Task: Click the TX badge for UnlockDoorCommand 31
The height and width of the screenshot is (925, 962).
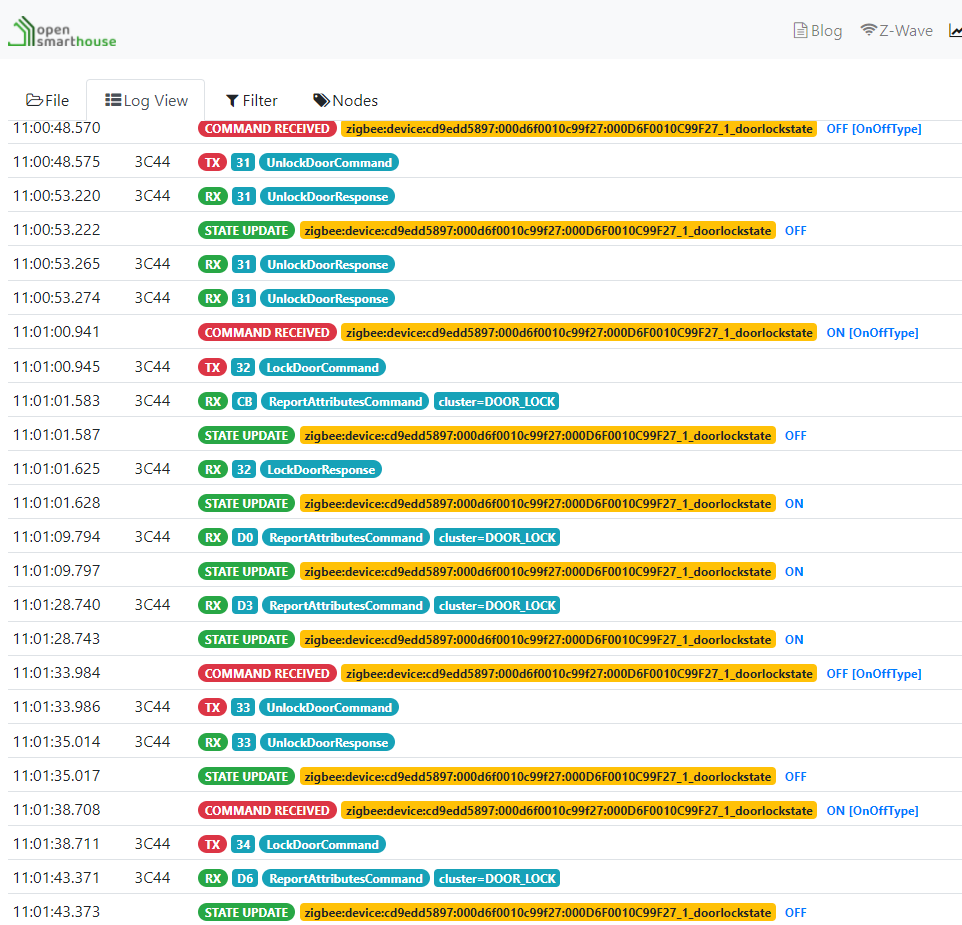Action: tap(211, 162)
